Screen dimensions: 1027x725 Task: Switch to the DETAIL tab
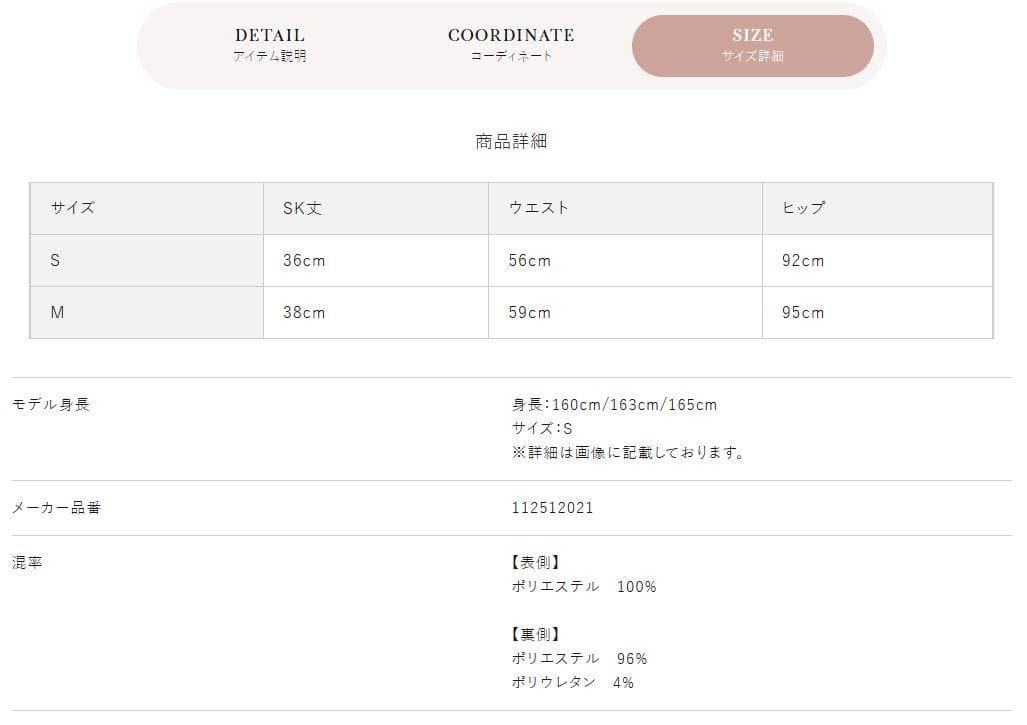click(270, 45)
